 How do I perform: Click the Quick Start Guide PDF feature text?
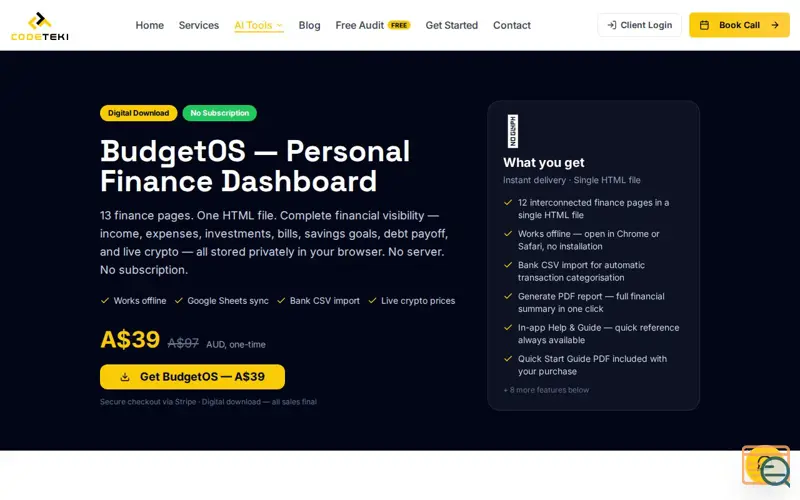592,365
